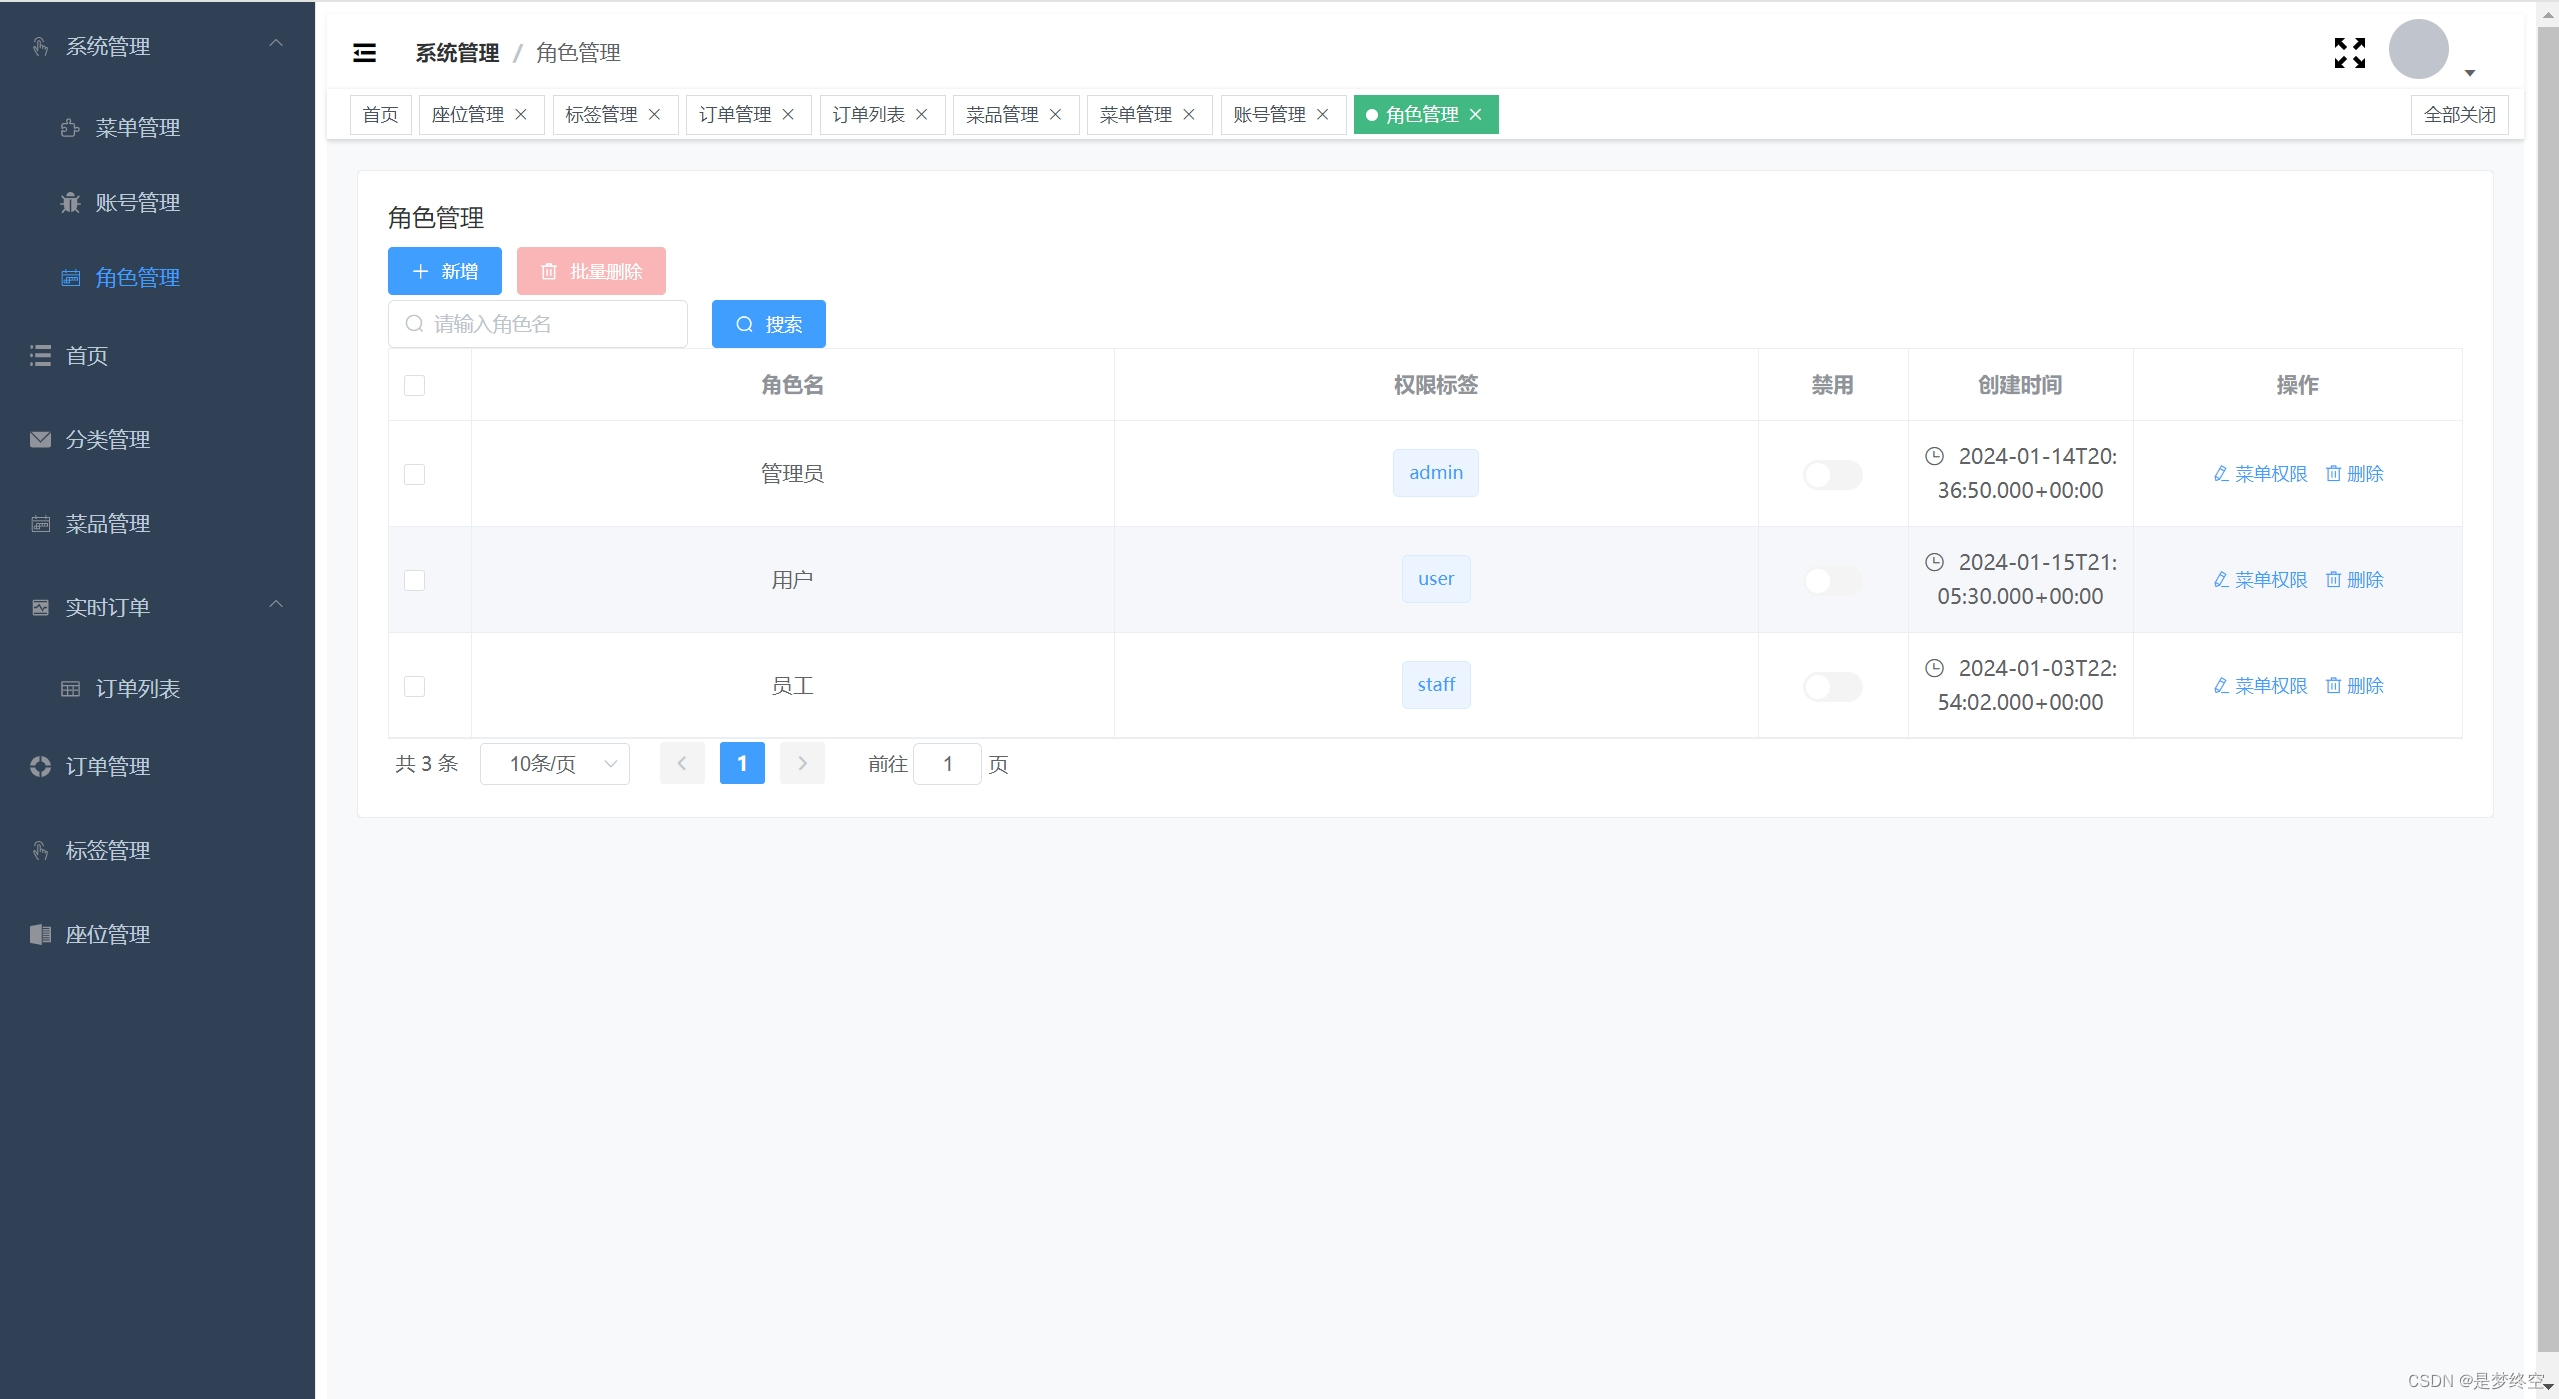Check the 员工 row checkbox
Viewport: 2559px width, 1399px height.
tap(414, 687)
